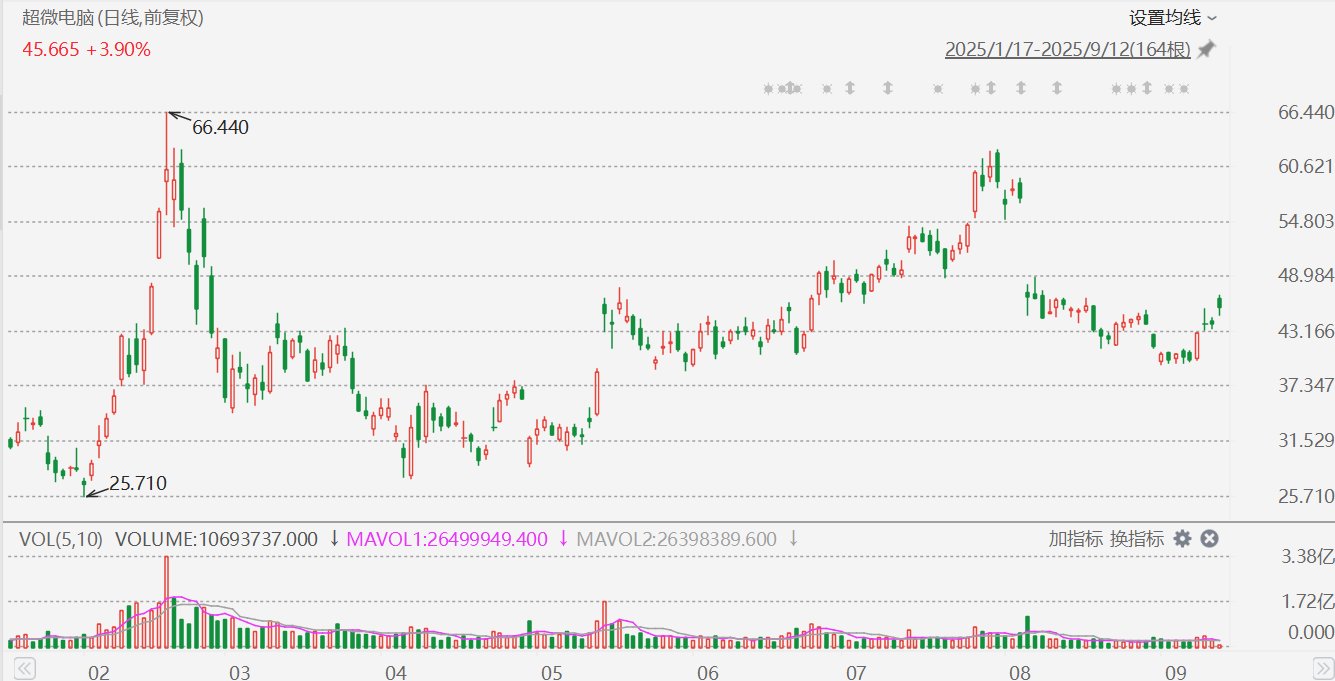Click the 54.803 price axis label
This screenshot has width=1335, height=681.
(1306, 221)
